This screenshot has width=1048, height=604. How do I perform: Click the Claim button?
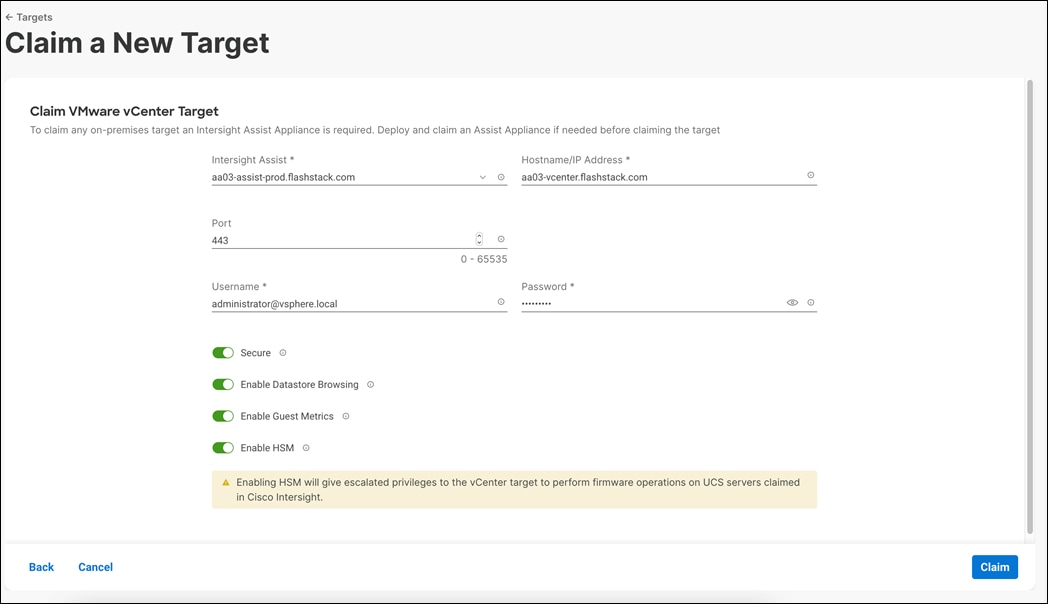pos(994,567)
